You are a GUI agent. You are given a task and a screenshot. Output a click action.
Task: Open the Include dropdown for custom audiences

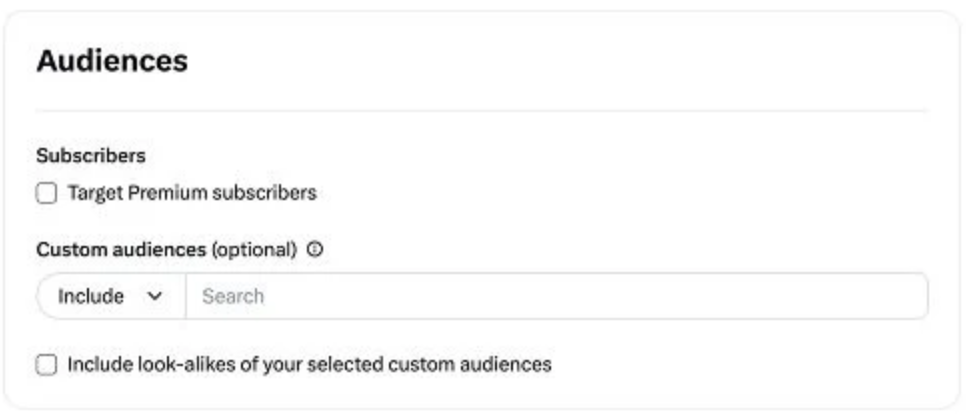(111, 296)
